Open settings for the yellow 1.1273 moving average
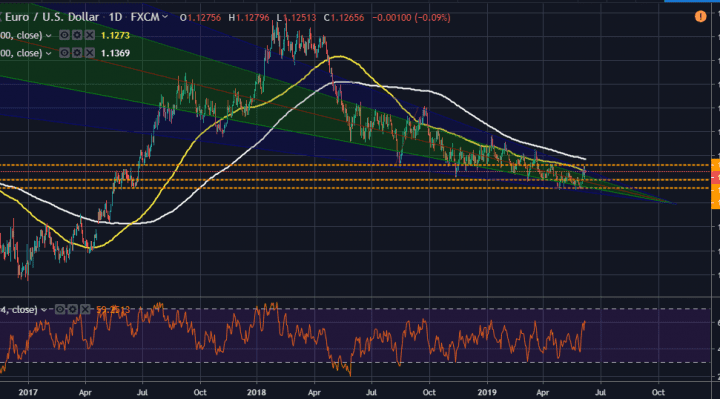This screenshot has width=720, height=399. [77, 35]
